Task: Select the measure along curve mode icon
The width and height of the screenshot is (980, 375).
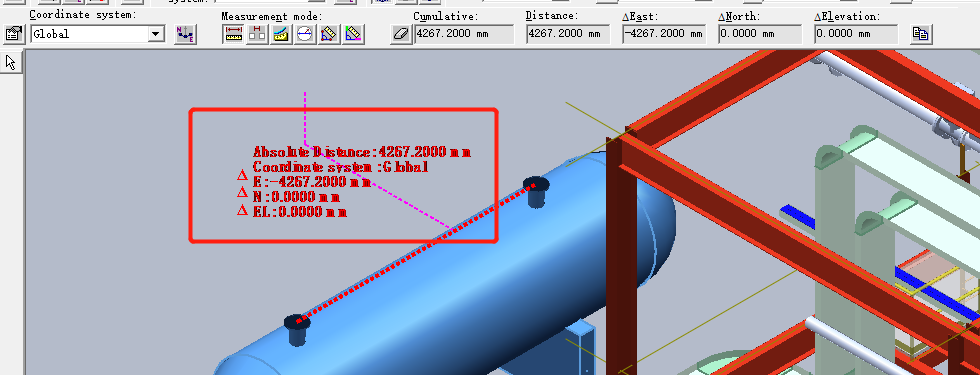Action: [281, 34]
